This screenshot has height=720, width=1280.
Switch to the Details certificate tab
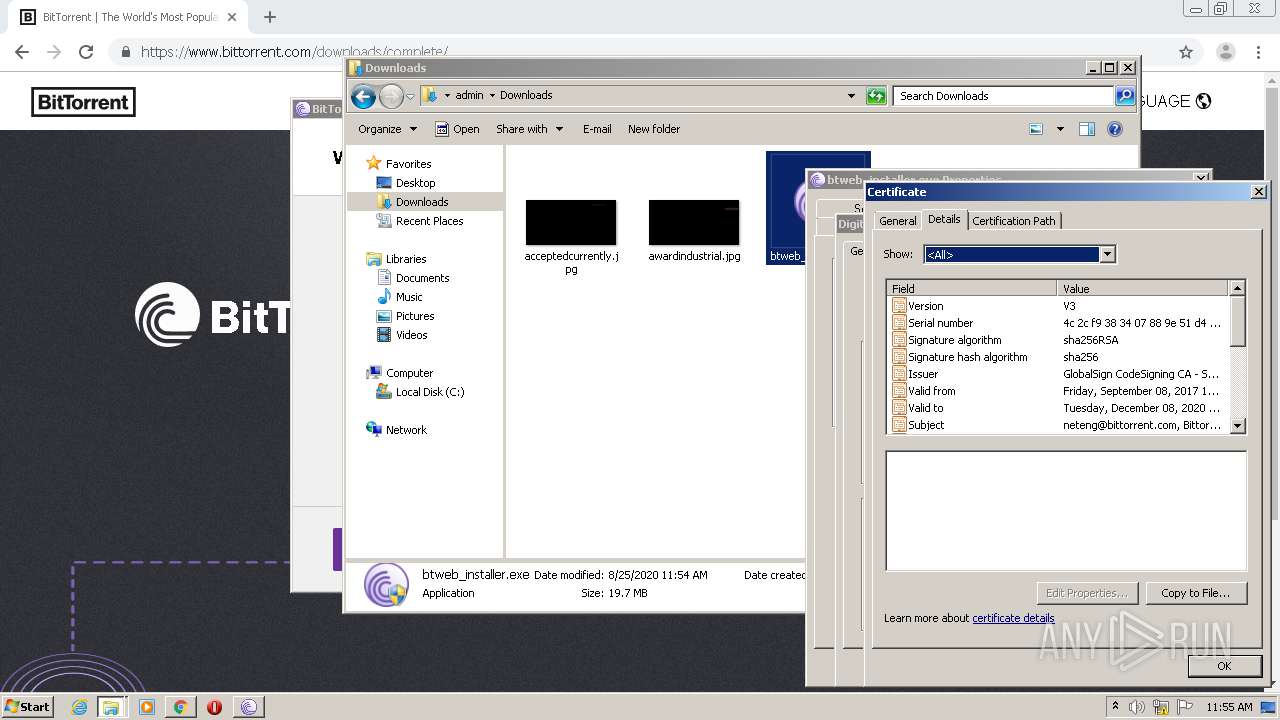click(944, 219)
